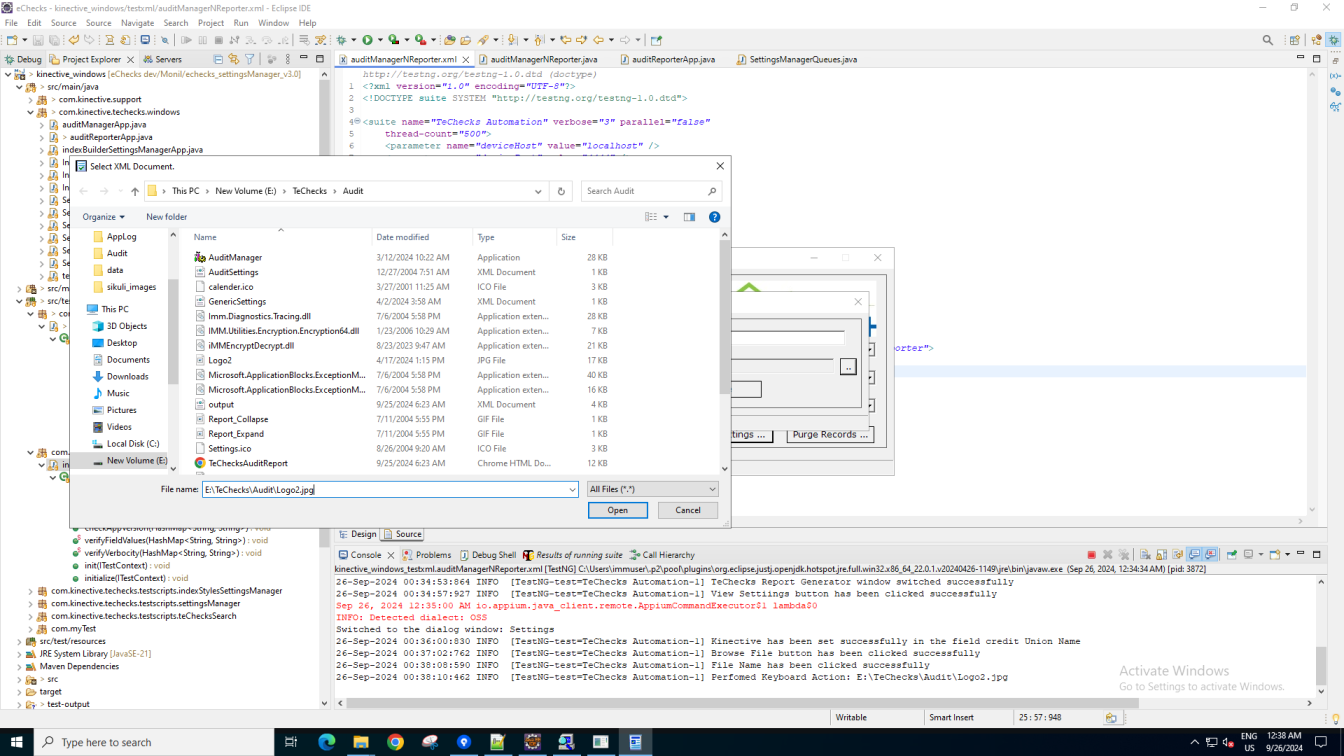Open the Navigate menu

tap(137, 23)
